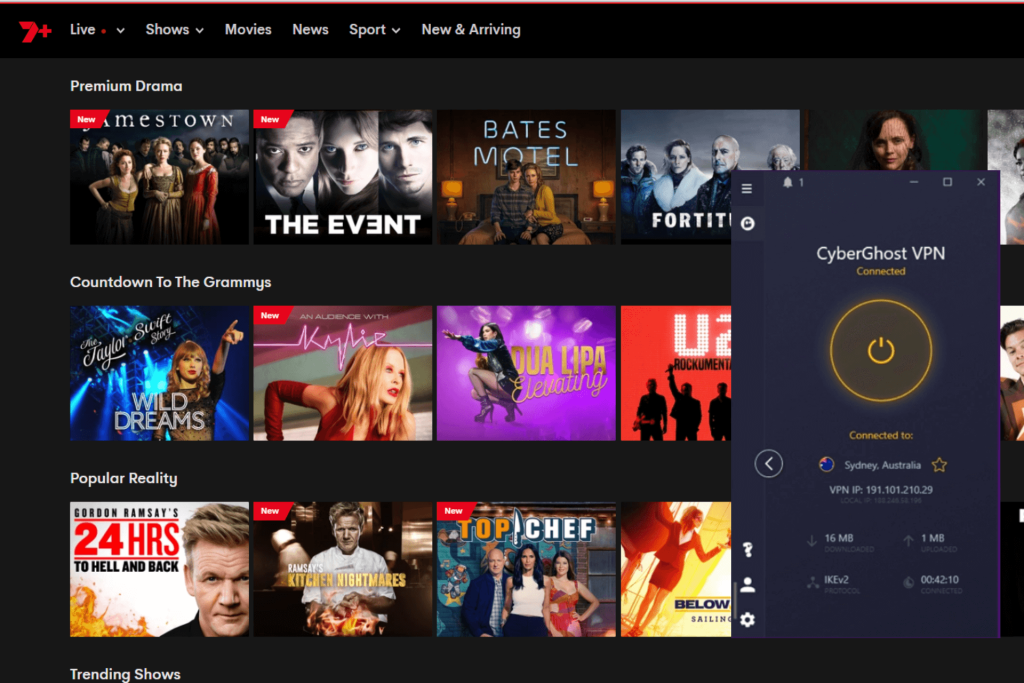Open CyberGhost settings gear icon
This screenshot has height=683, width=1024.
pyautogui.click(x=747, y=620)
